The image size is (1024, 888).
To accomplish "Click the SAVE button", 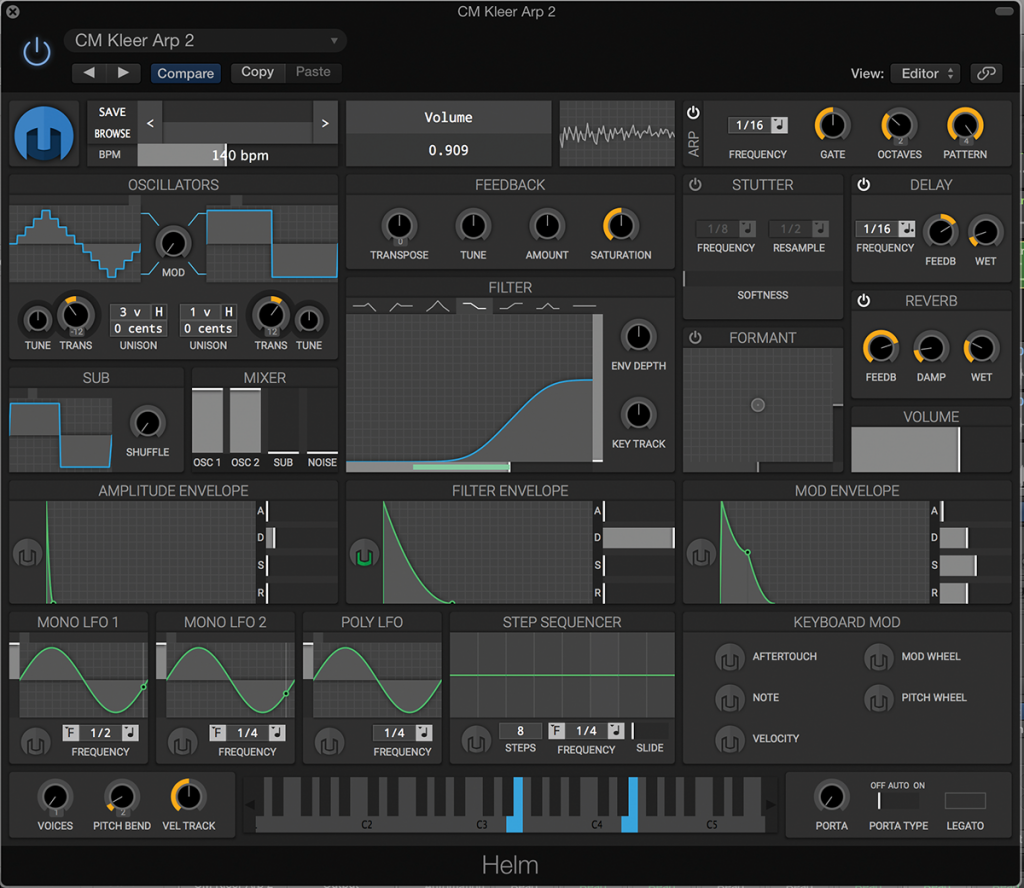I will 112,112.
